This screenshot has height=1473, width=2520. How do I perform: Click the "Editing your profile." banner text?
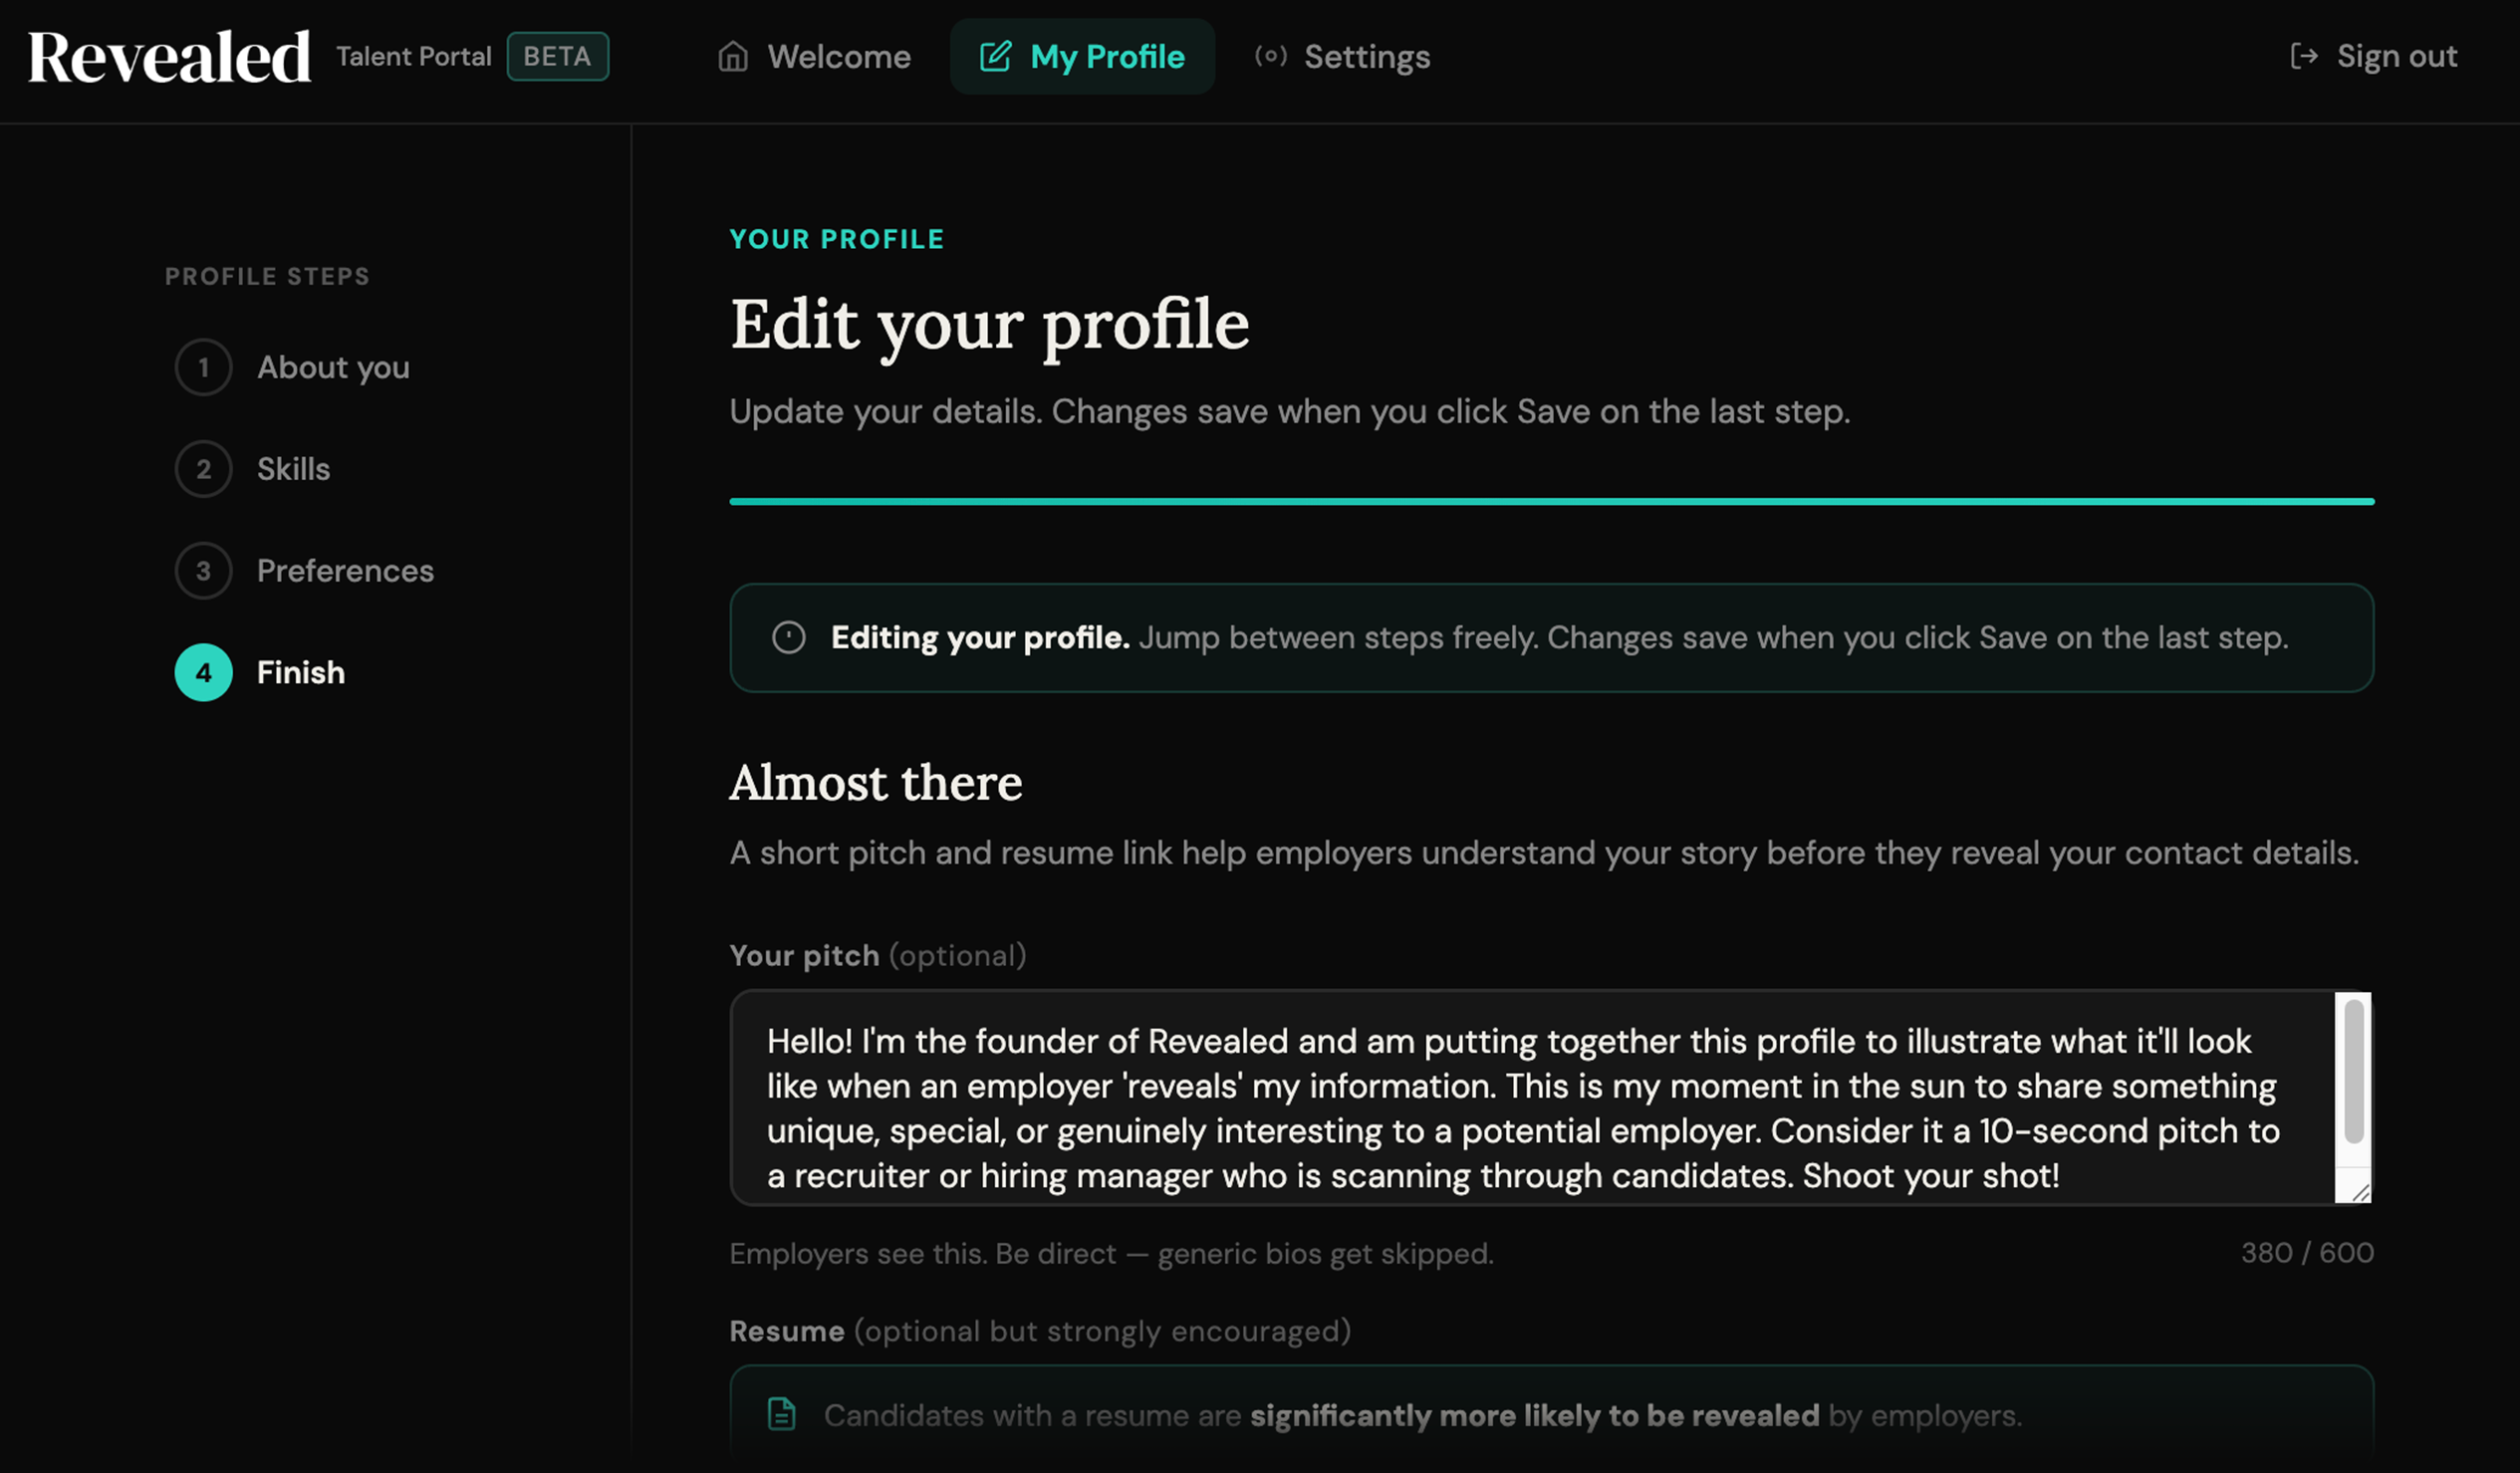point(980,638)
